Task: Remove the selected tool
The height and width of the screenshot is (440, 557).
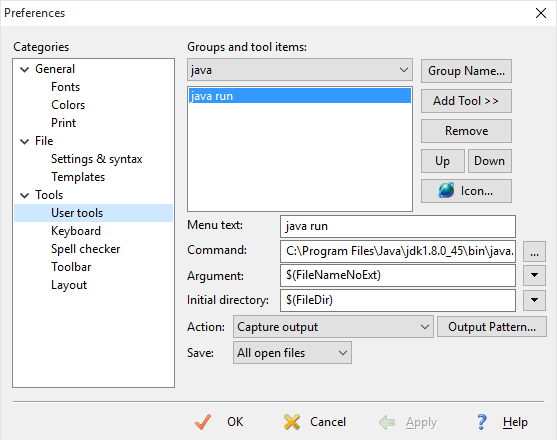Action: [466, 131]
